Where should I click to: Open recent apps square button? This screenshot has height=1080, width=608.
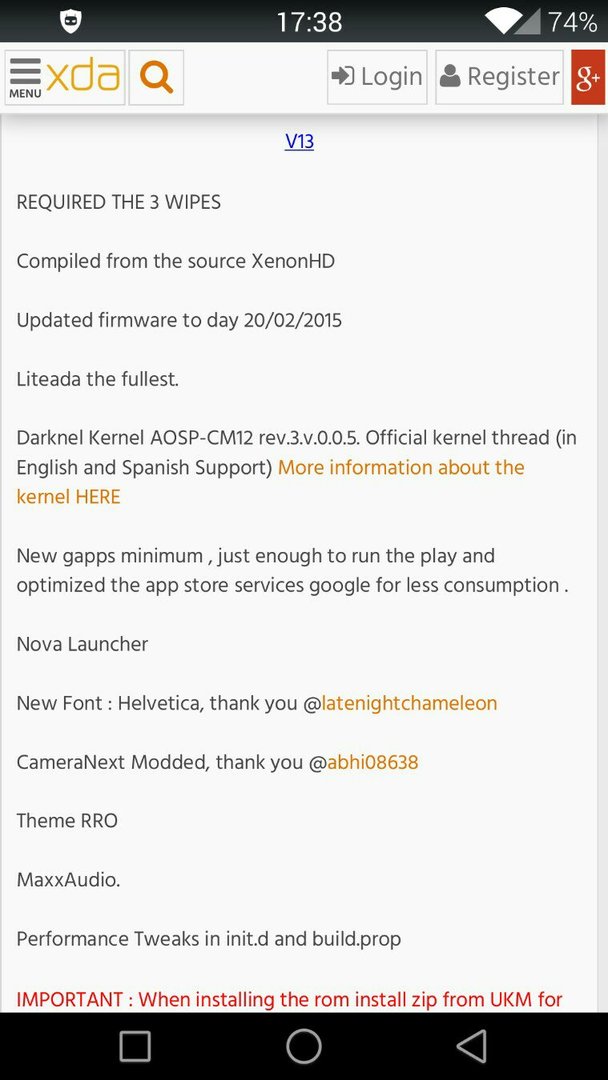point(135,1046)
